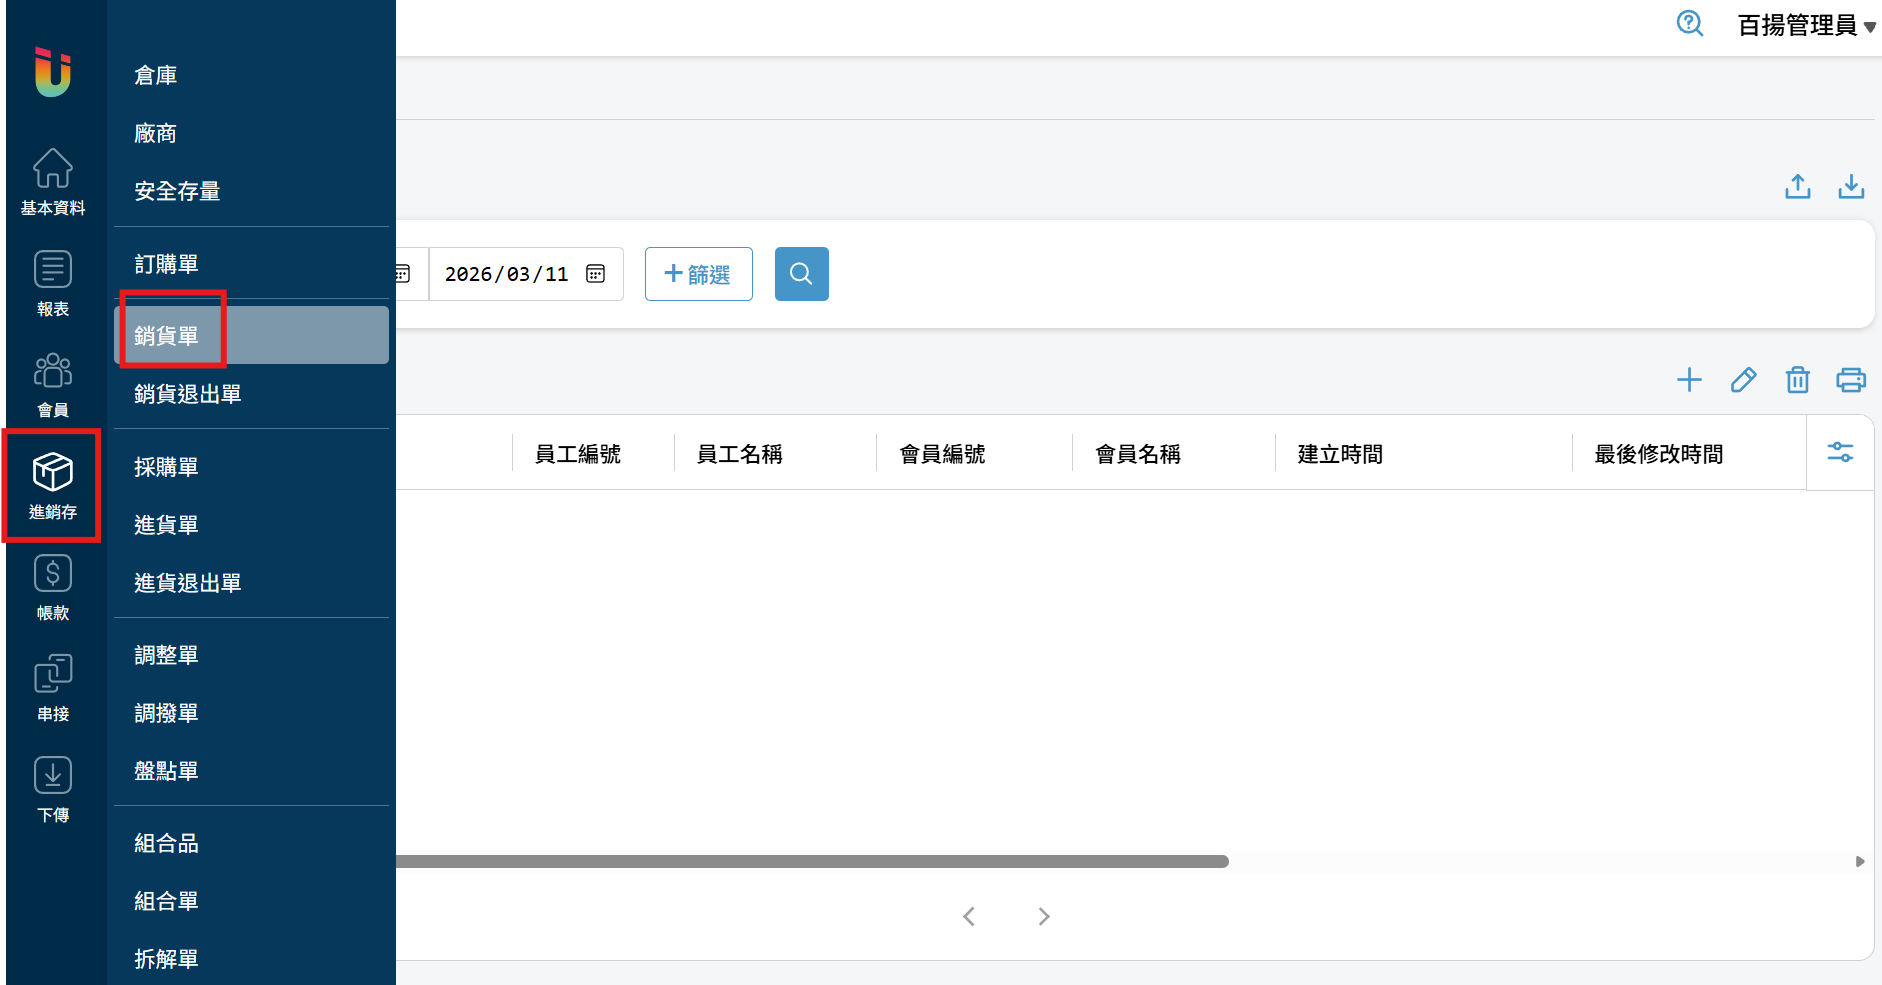The image size is (1882, 985).
Task: Click the help question mark icon
Action: point(1689,23)
